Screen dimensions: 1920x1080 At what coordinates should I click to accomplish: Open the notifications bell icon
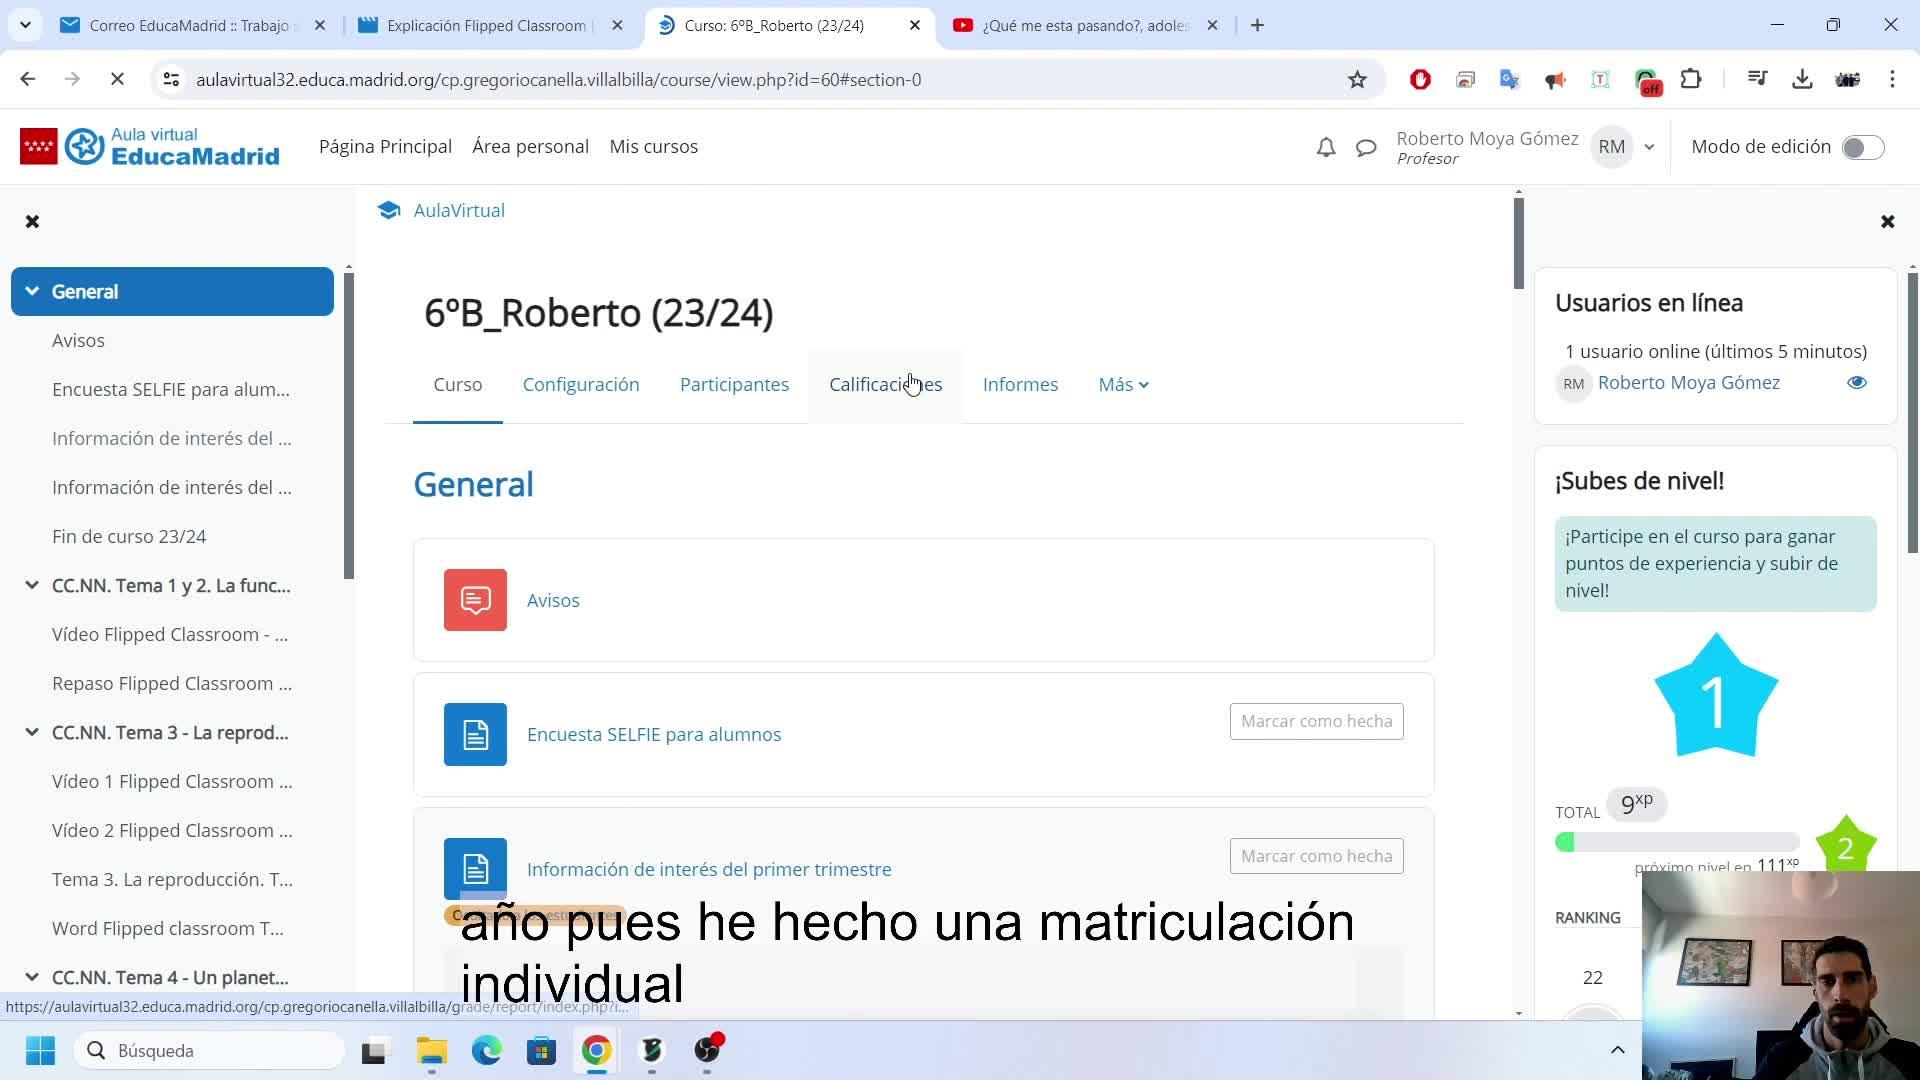[1326, 148]
